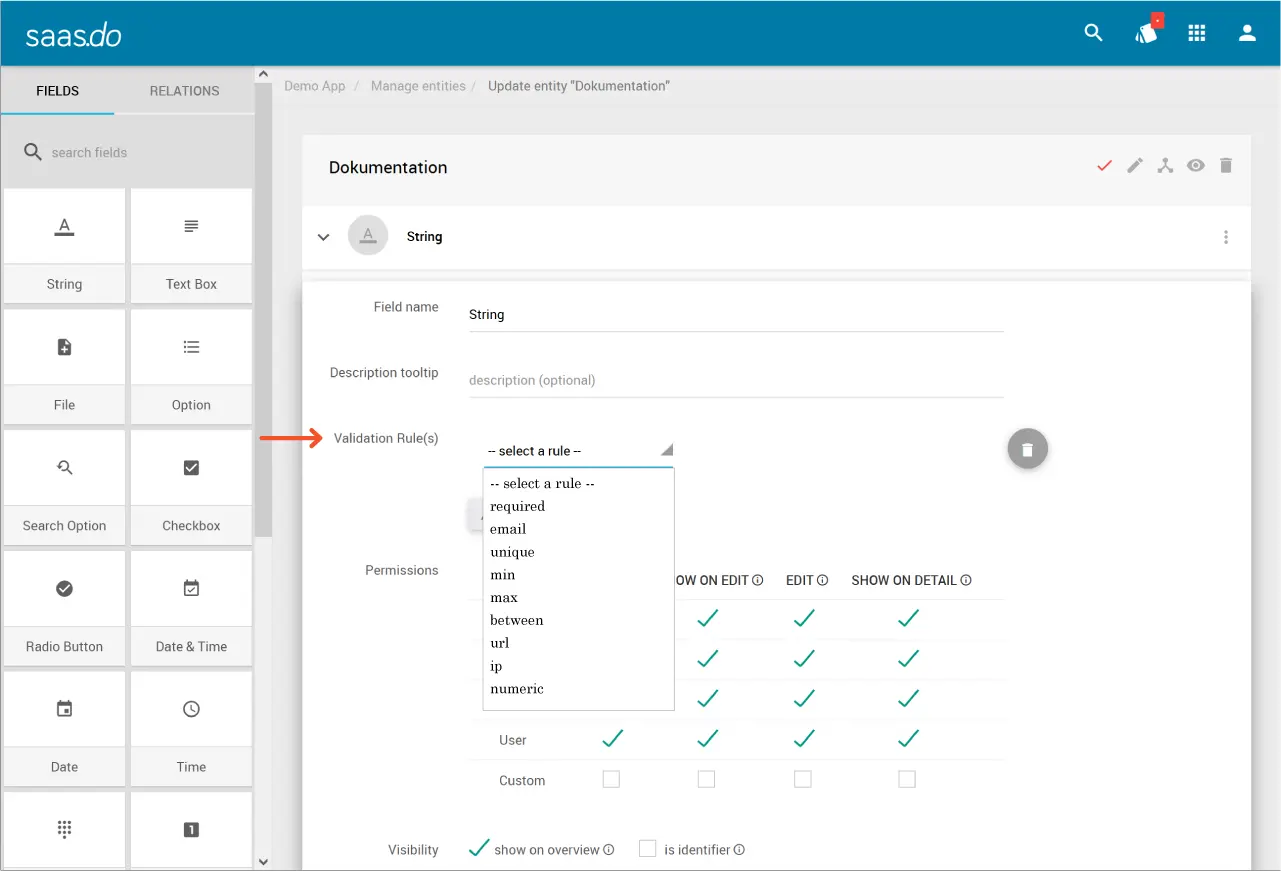Image resolution: width=1281 pixels, height=871 pixels.
Task: Enable the 'is identifier' checkbox
Action: click(x=648, y=849)
